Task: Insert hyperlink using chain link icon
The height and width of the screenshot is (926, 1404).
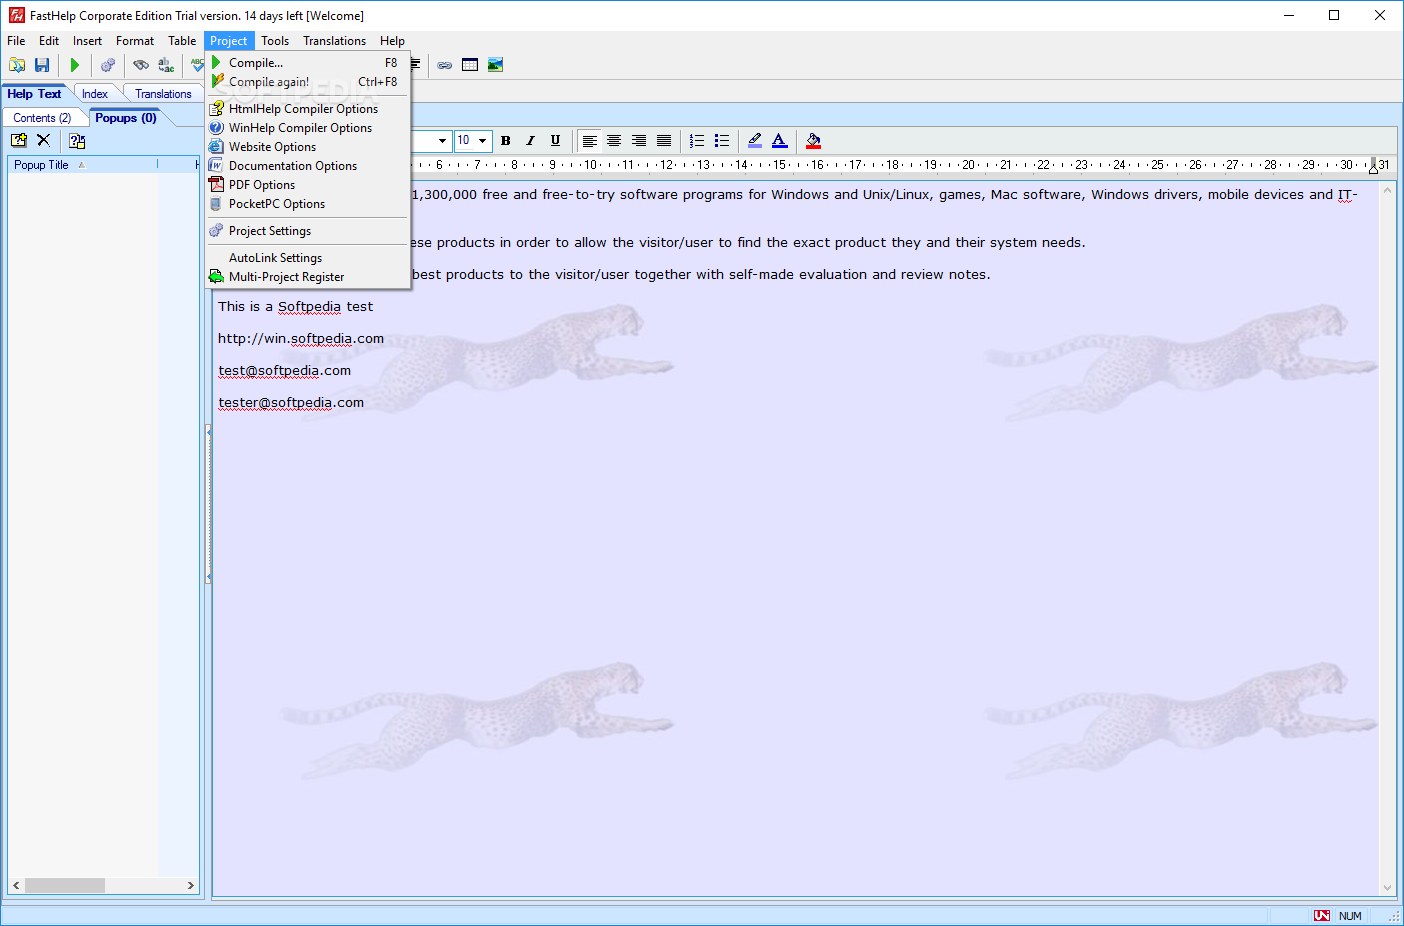Action: pos(445,65)
